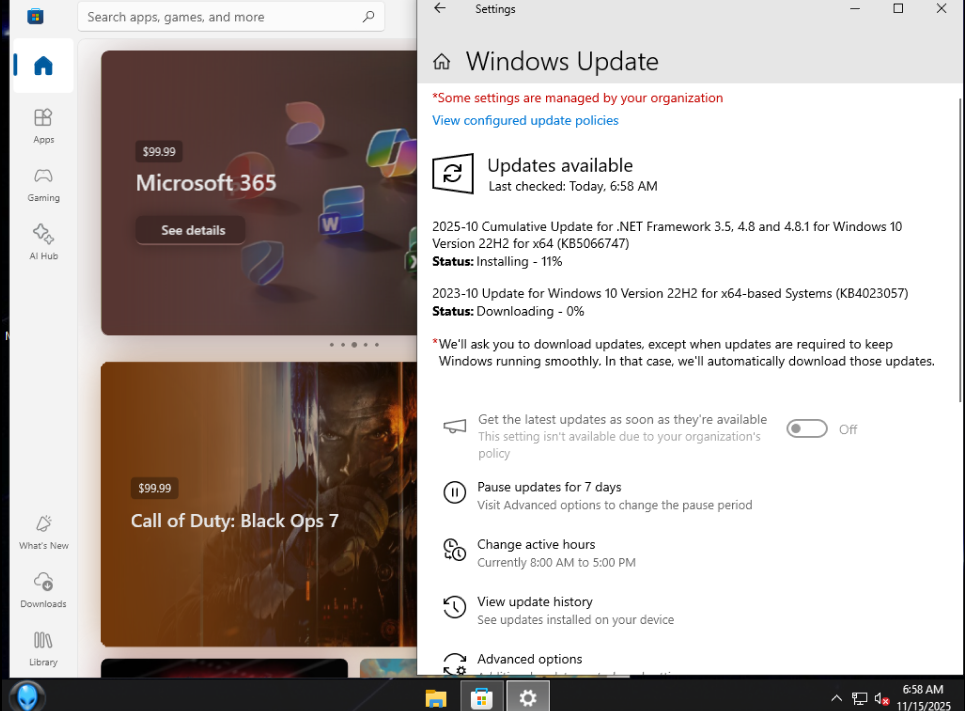This screenshot has height=711, width=965.
Task: Open Home in Microsoft Store sidebar
Action: pos(43,65)
